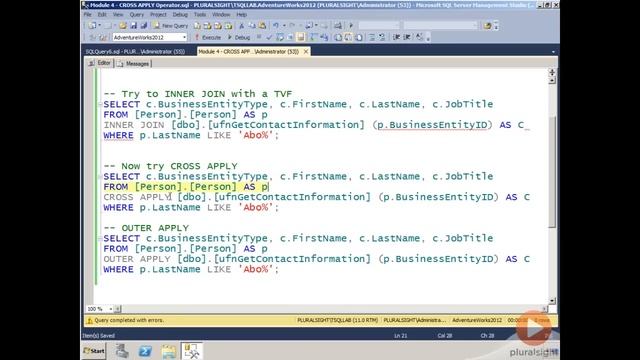Image resolution: width=640 pixels, height=360 pixels.
Task: Click the Comment Out Selected Lines icon
Action: click(x=371, y=37)
